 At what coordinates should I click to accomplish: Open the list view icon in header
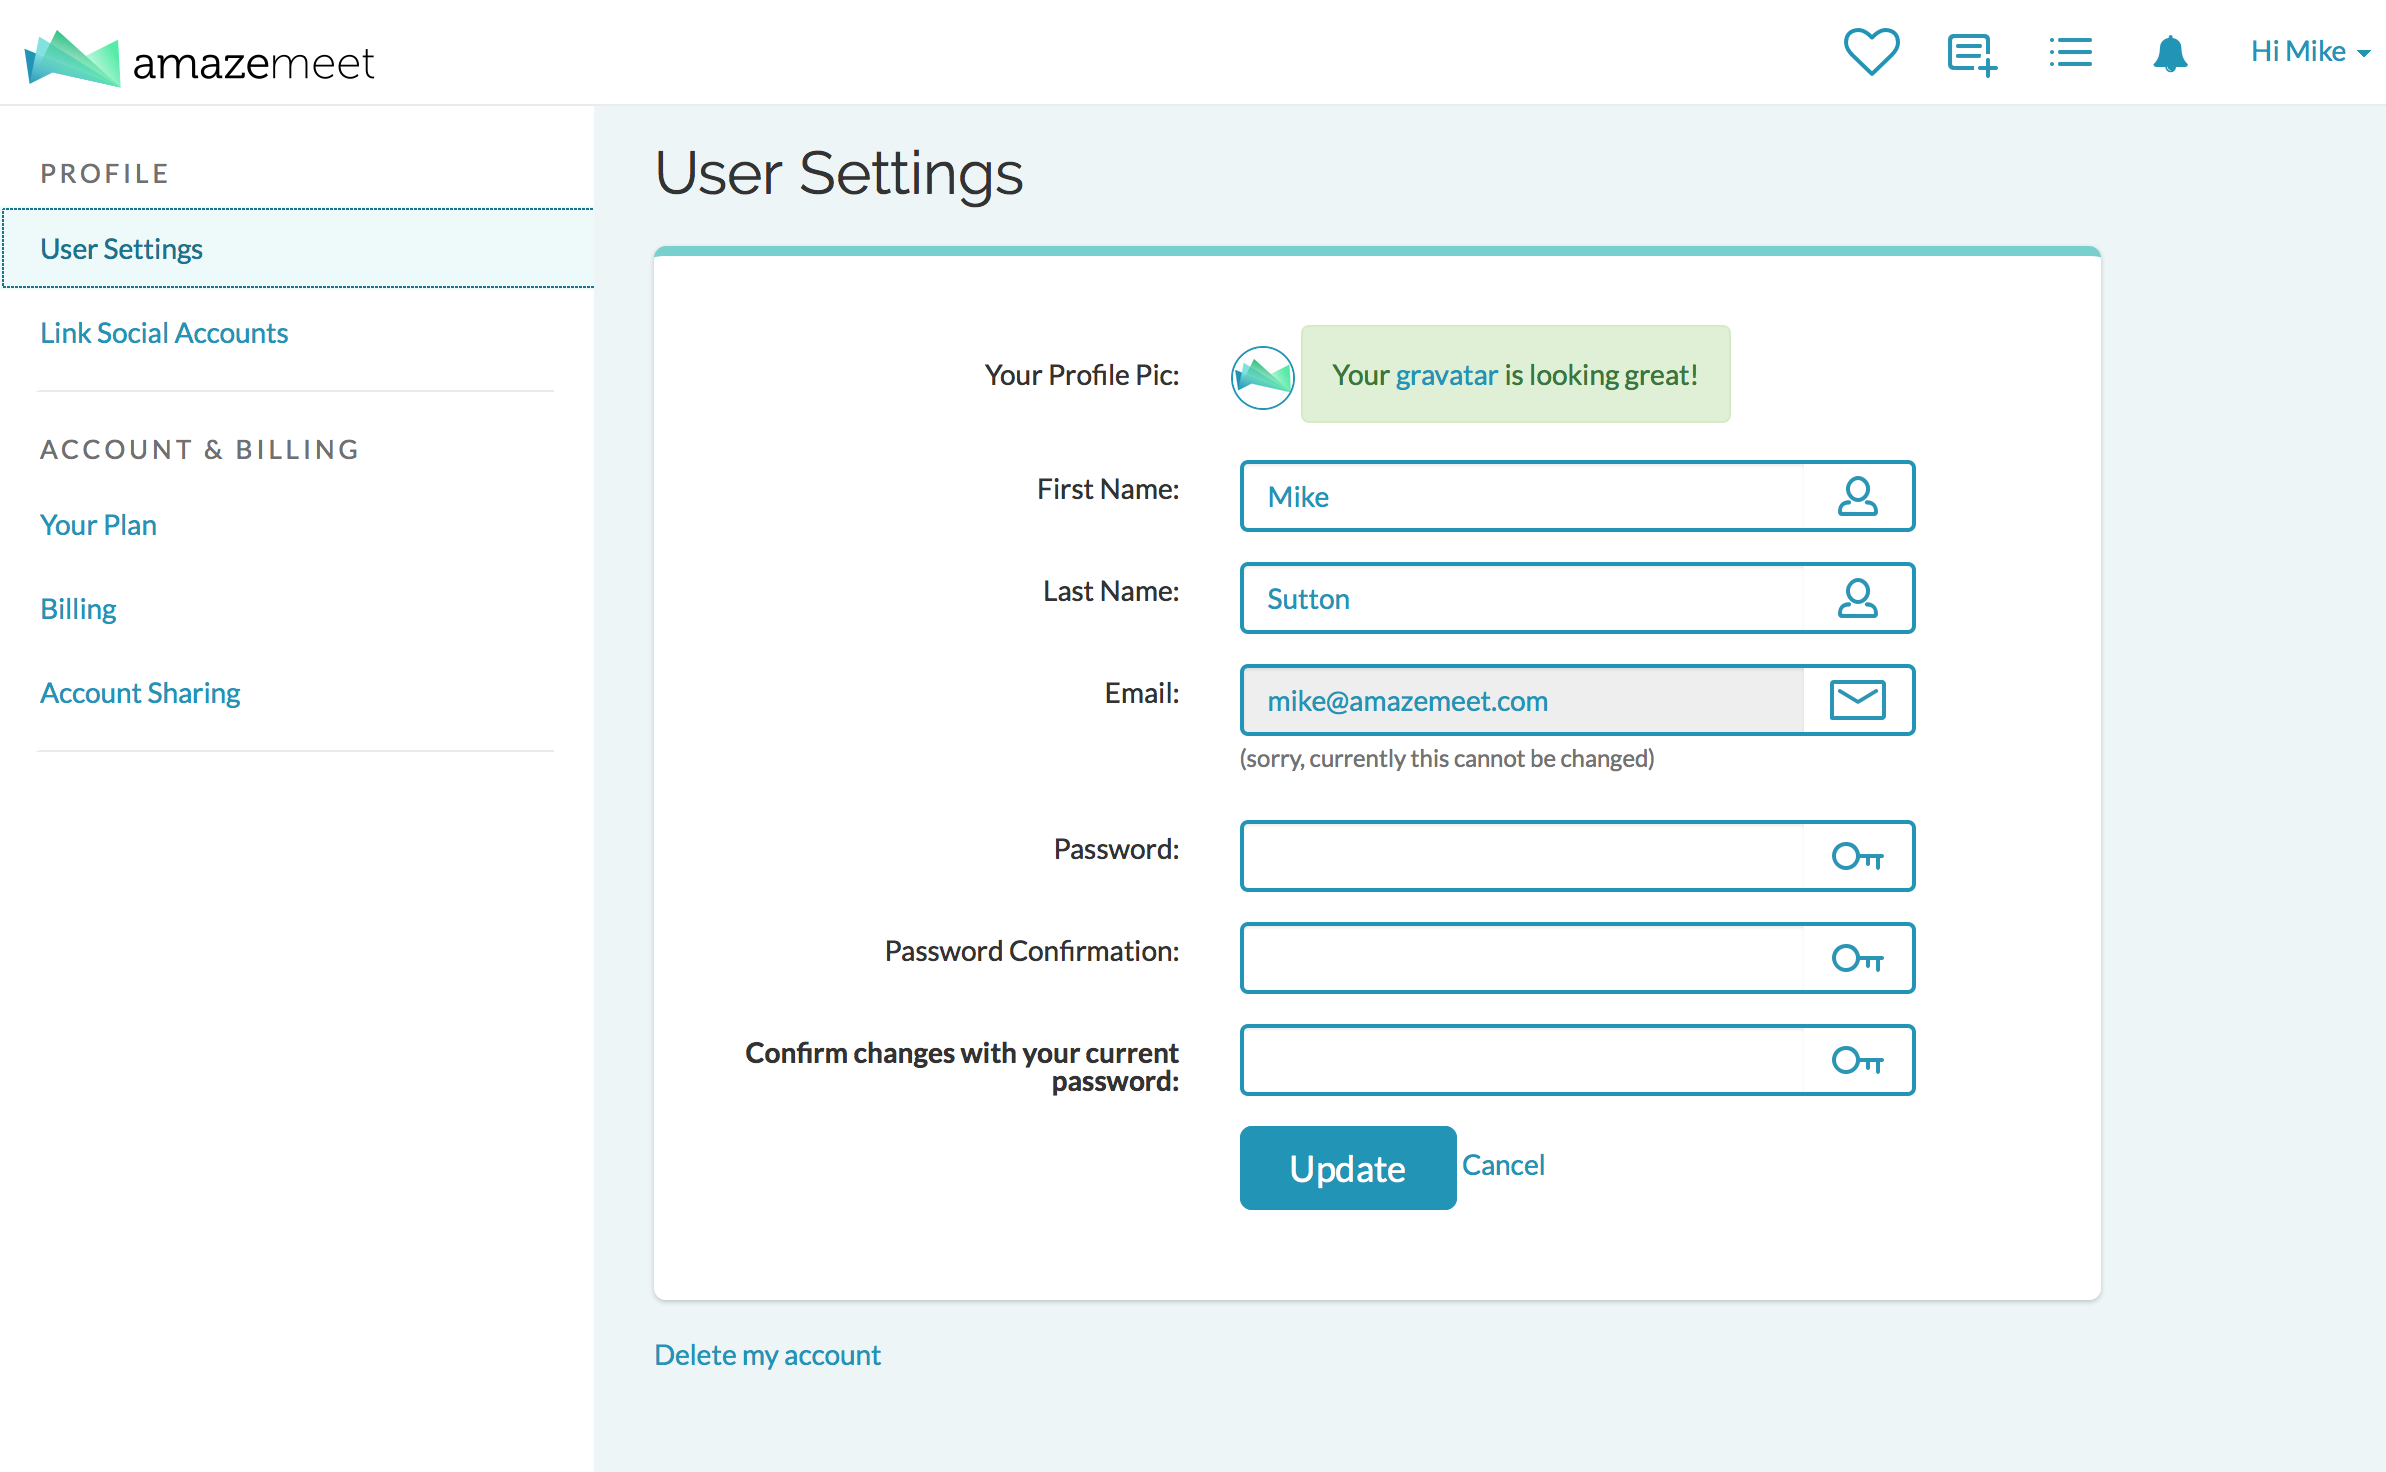tap(2070, 52)
